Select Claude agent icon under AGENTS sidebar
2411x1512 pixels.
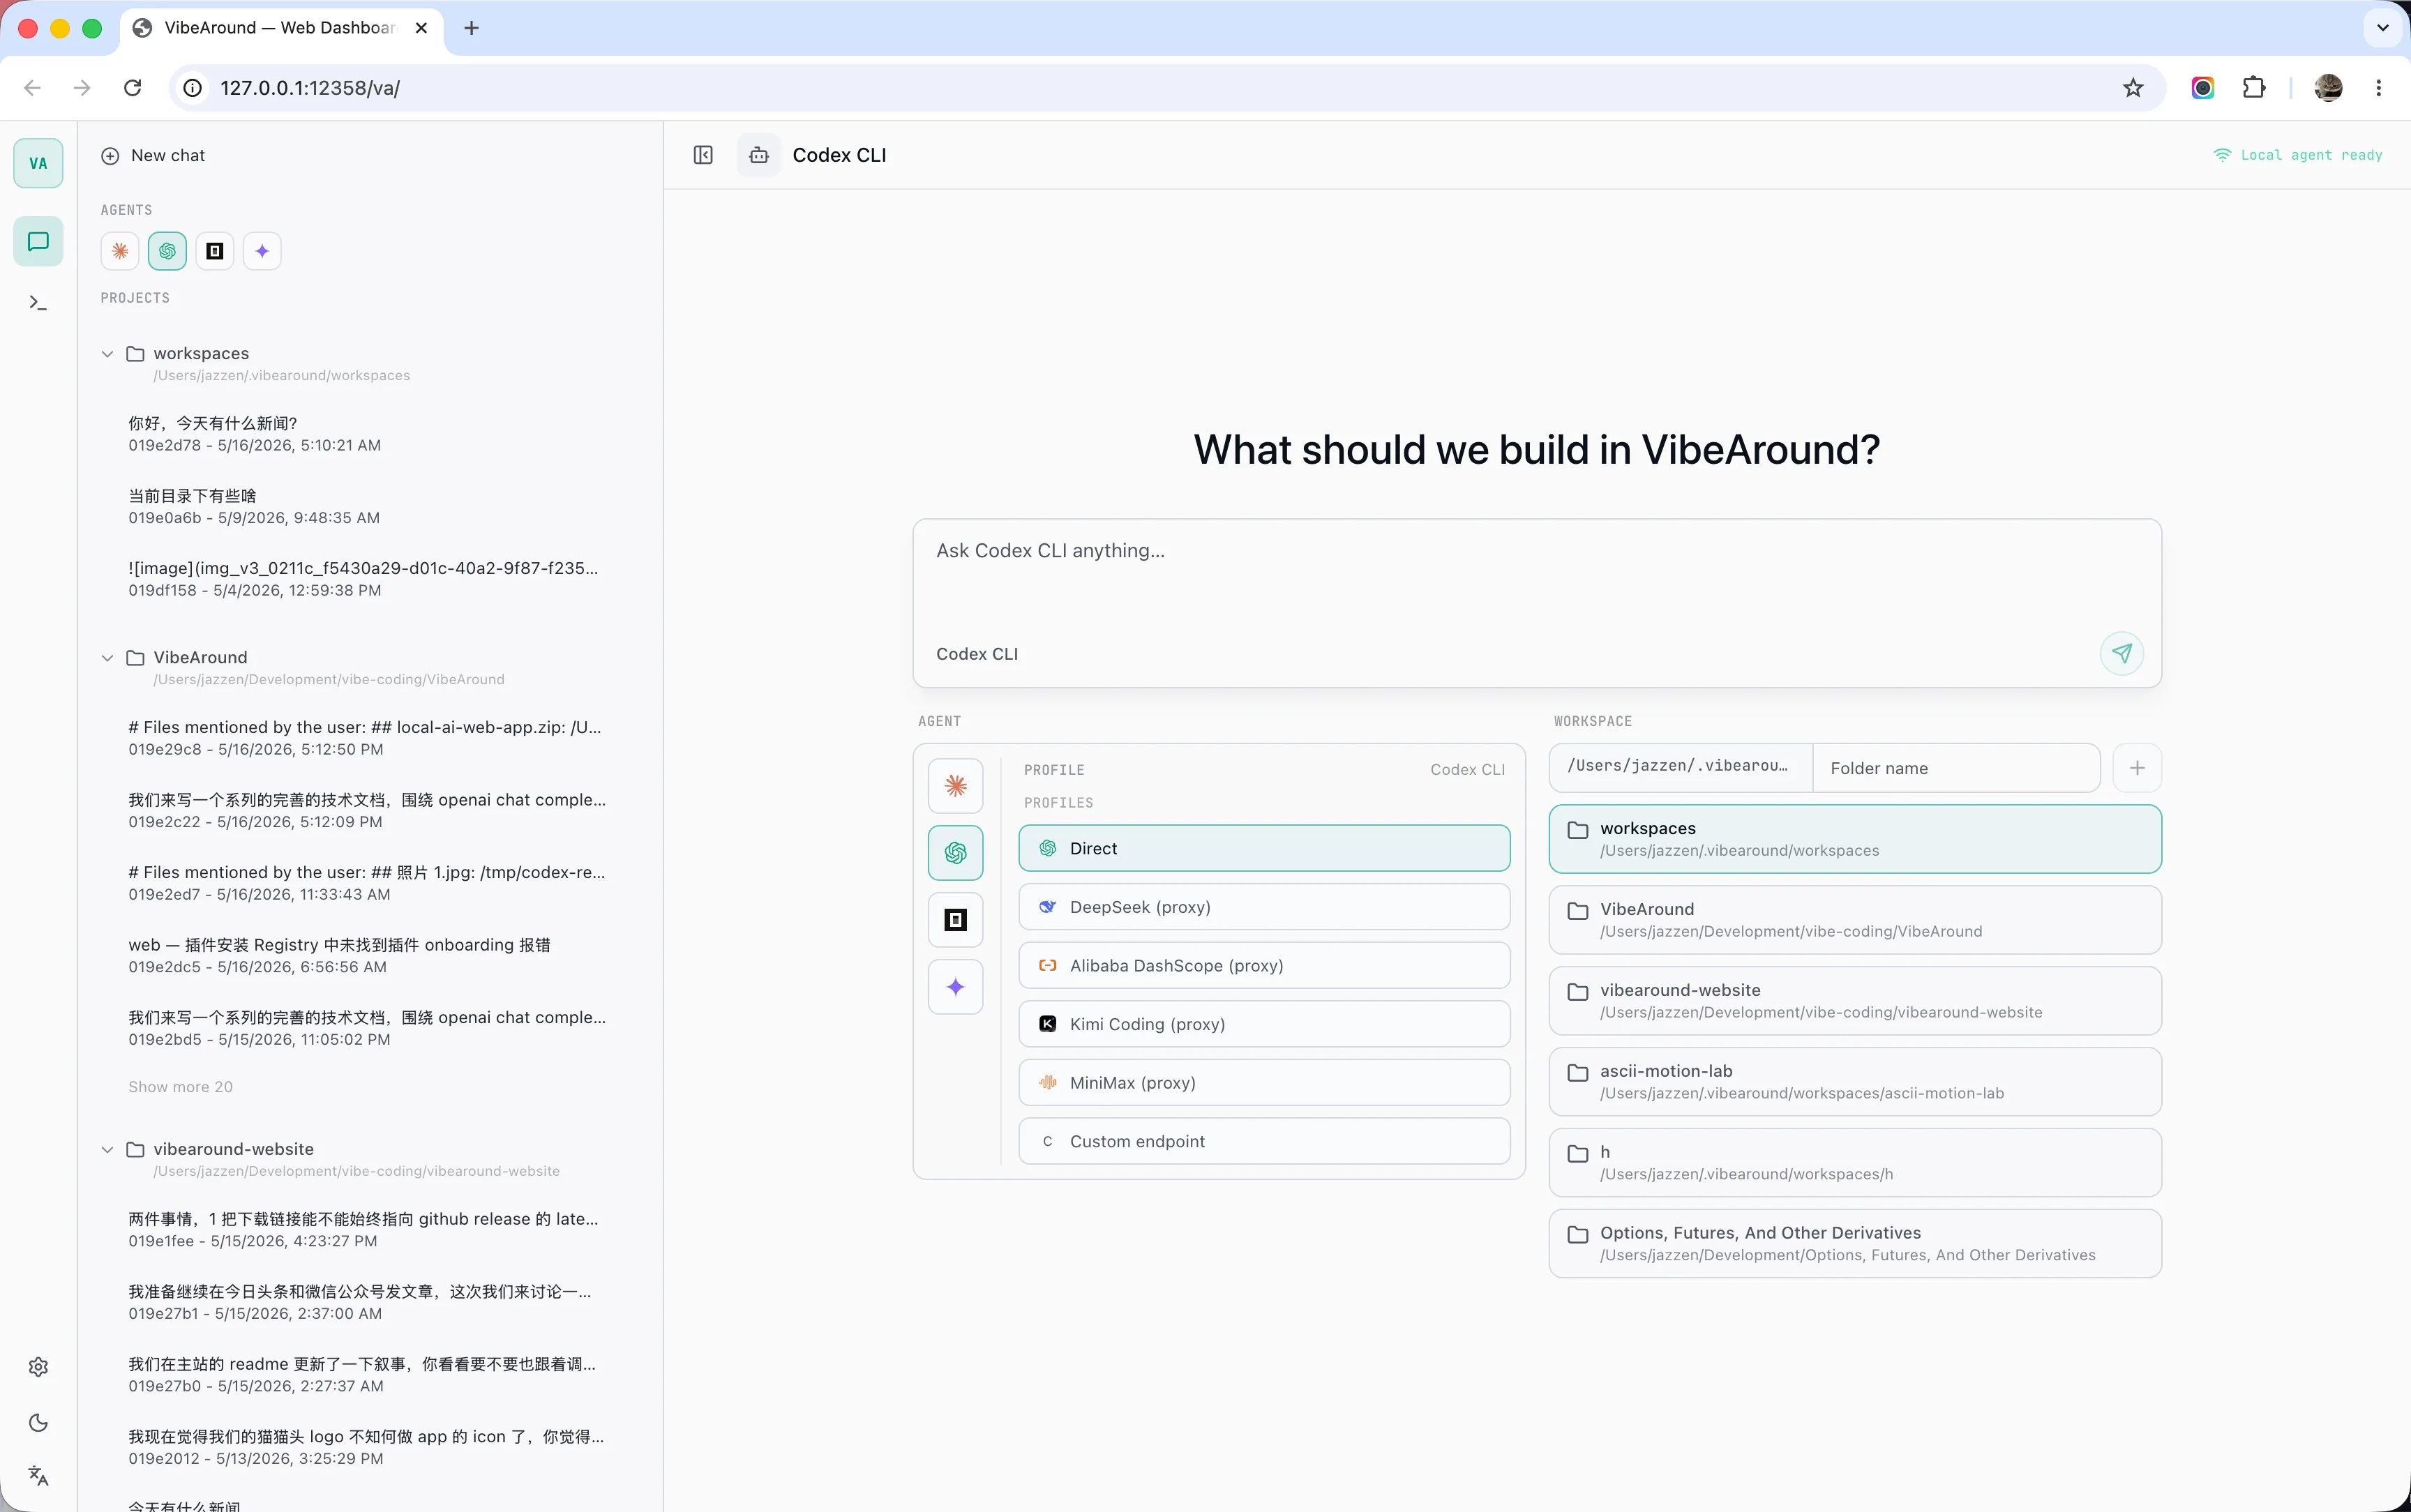(120, 251)
